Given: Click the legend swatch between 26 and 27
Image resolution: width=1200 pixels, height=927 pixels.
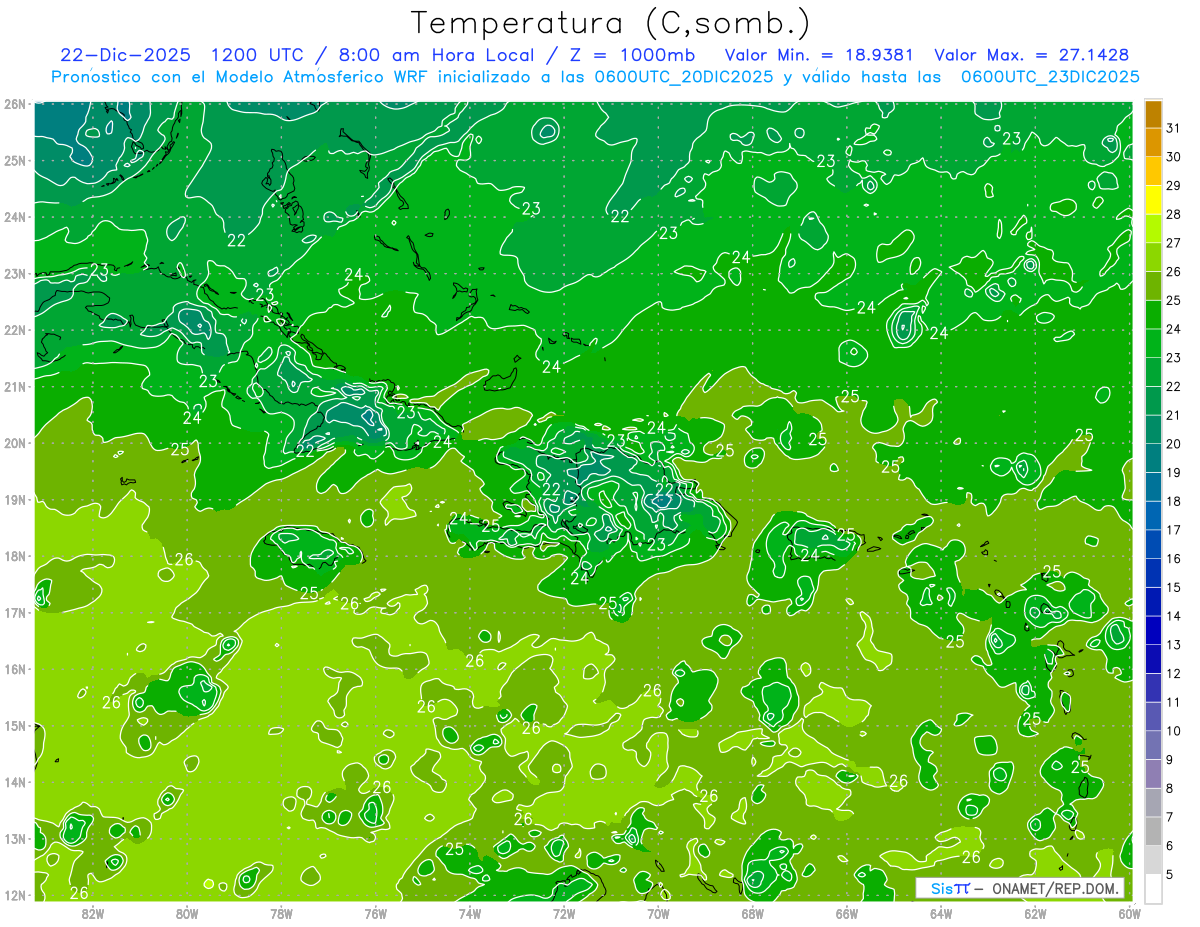Looking at the screenshot, I should (1153, 257).
